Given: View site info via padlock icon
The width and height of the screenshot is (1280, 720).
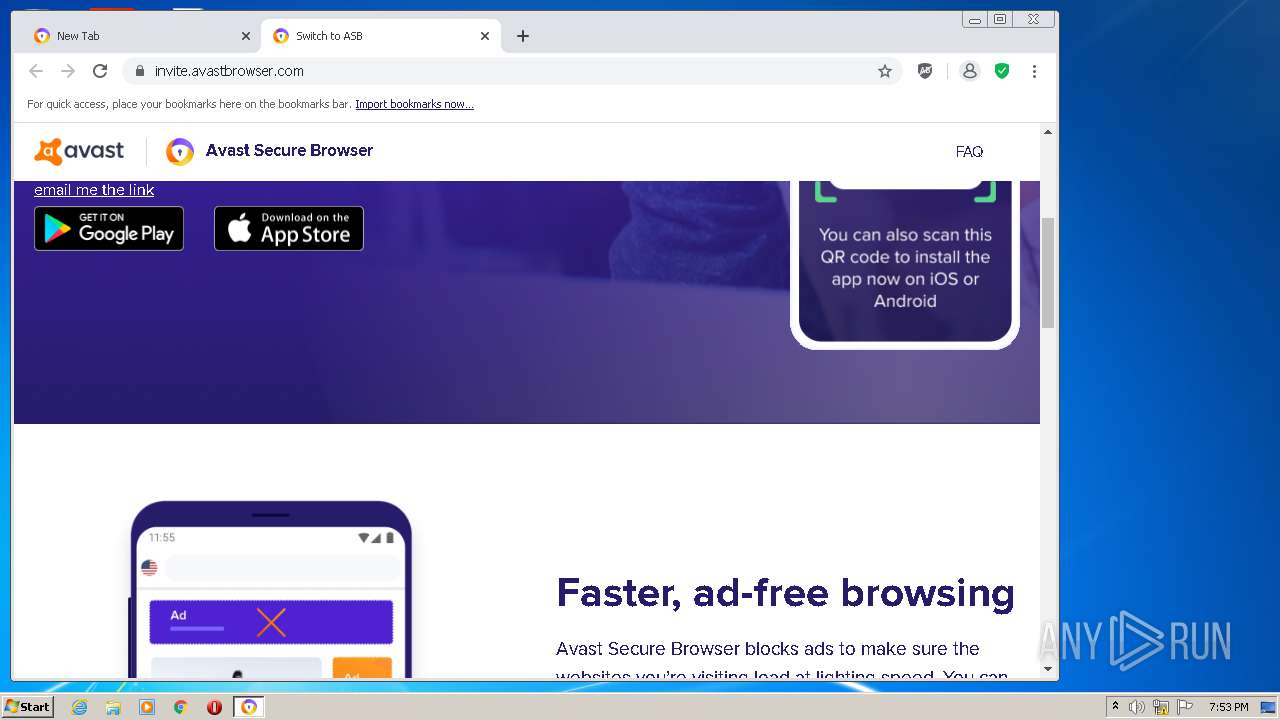Looking at the screenshot, I should tap(139, 71).
